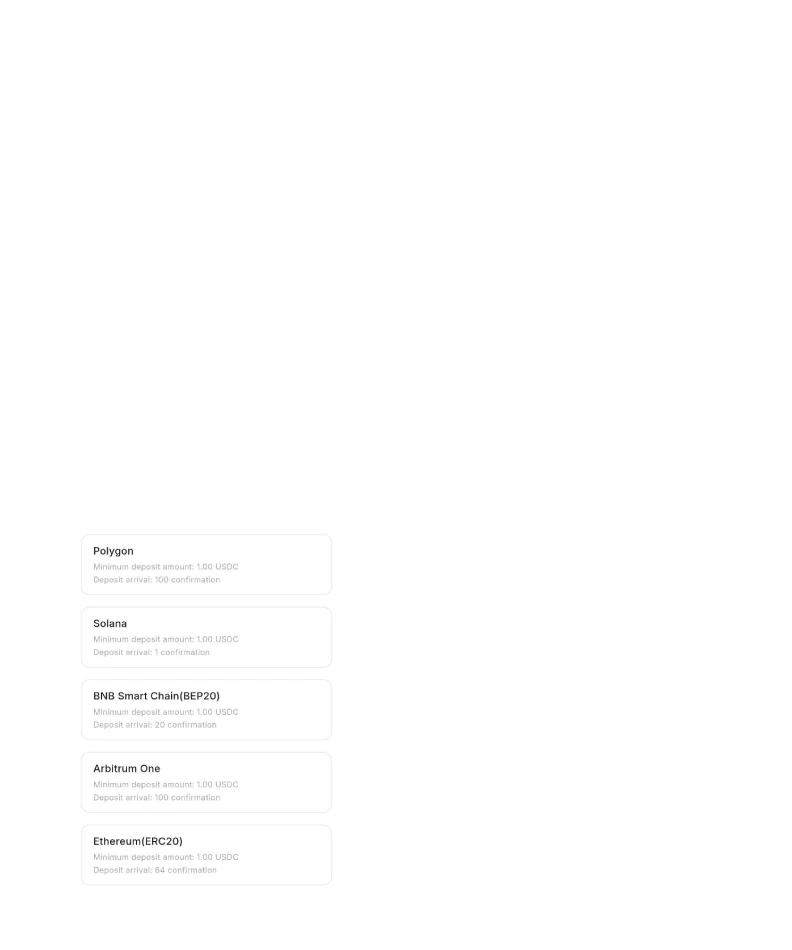Image resolution: width=792 pixels, height=950 pixels.
Task: Click BNB Smart Chain minimum deposit line
Action: point(165,712)
